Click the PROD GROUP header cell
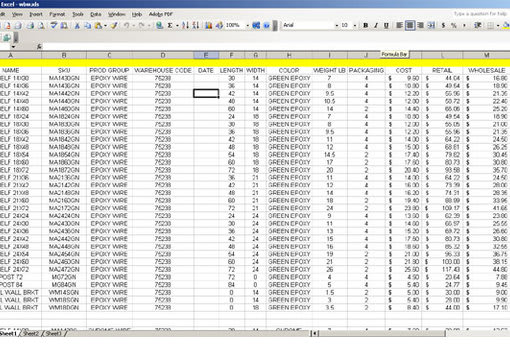510x360 pixels. 109,70
